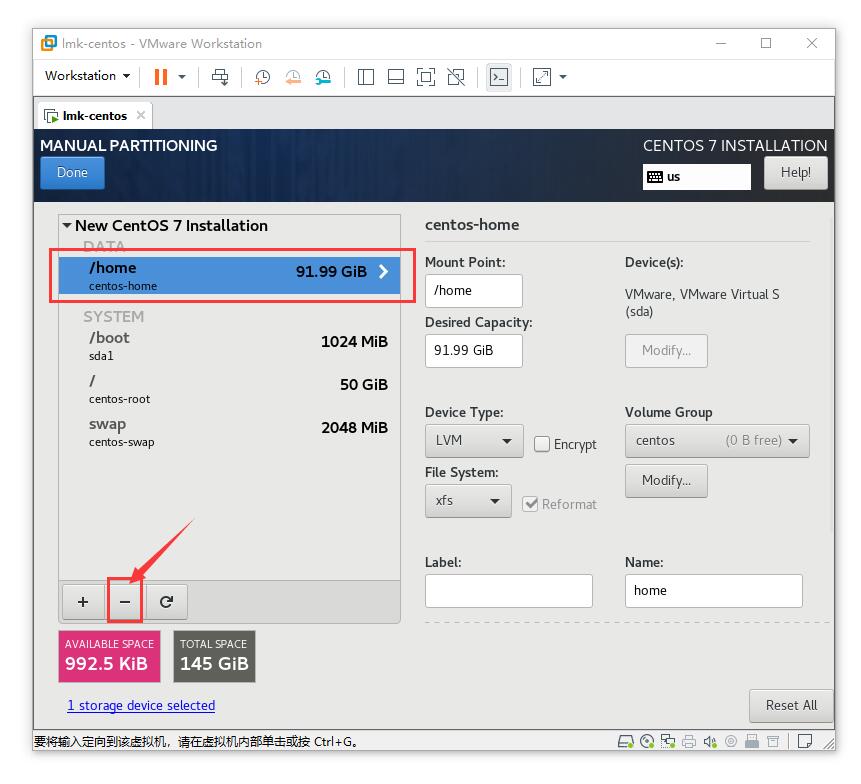Screen dimensions: 861x784
Task: Select the / centos-root partition
Action: tap(229, 389)
